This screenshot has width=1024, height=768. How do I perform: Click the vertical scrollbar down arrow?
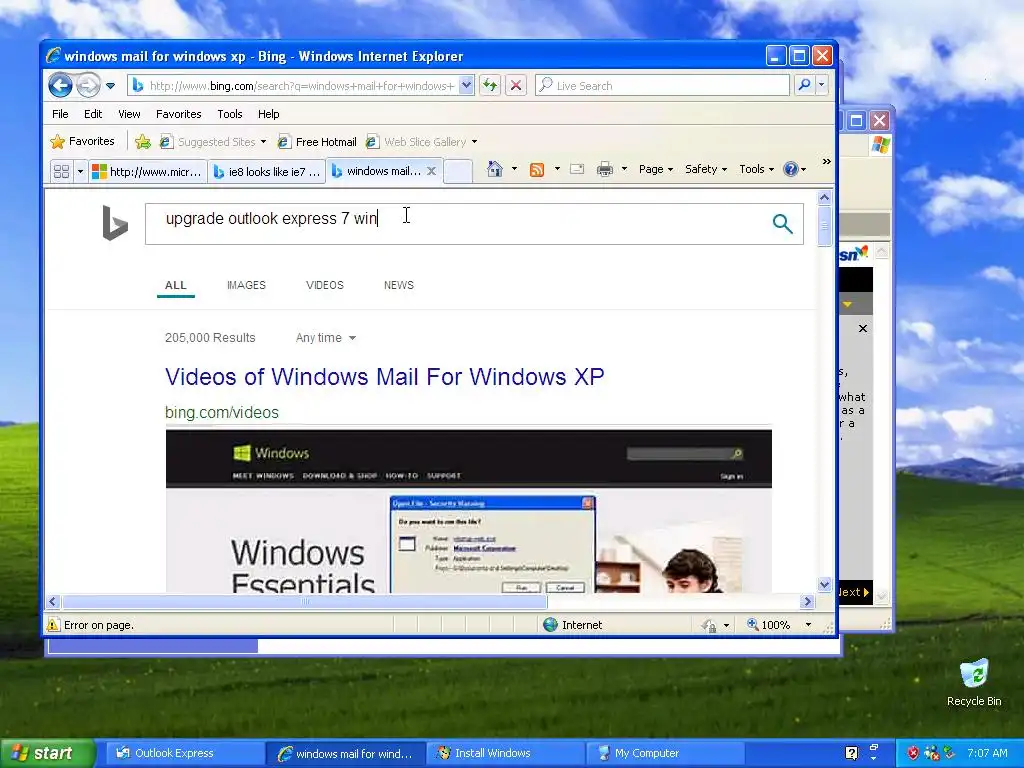pos(824,584)
